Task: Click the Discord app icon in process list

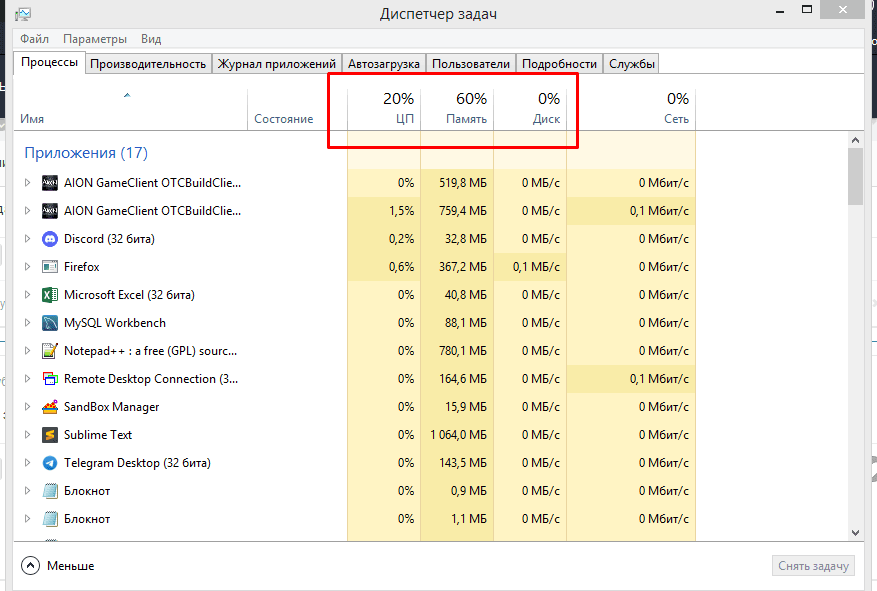Action: coord(50,239)
